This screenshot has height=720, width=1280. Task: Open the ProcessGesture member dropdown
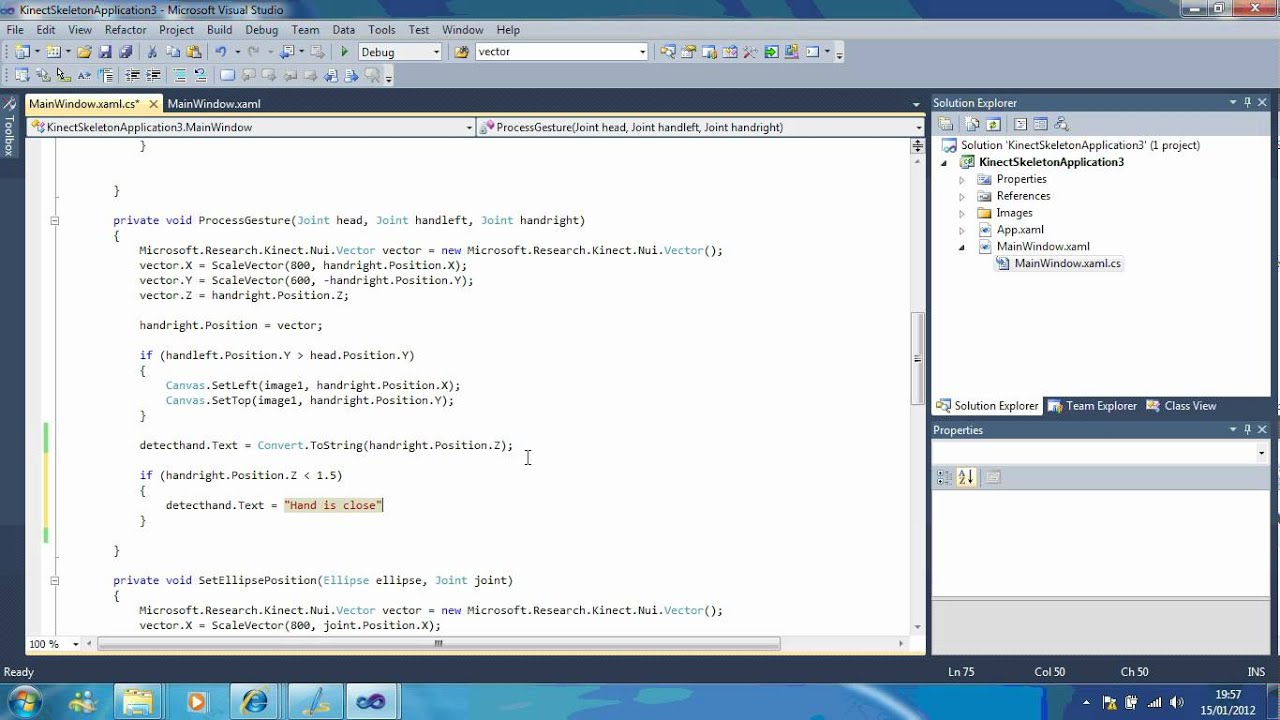pyautogui.click(x=919, y=127)
